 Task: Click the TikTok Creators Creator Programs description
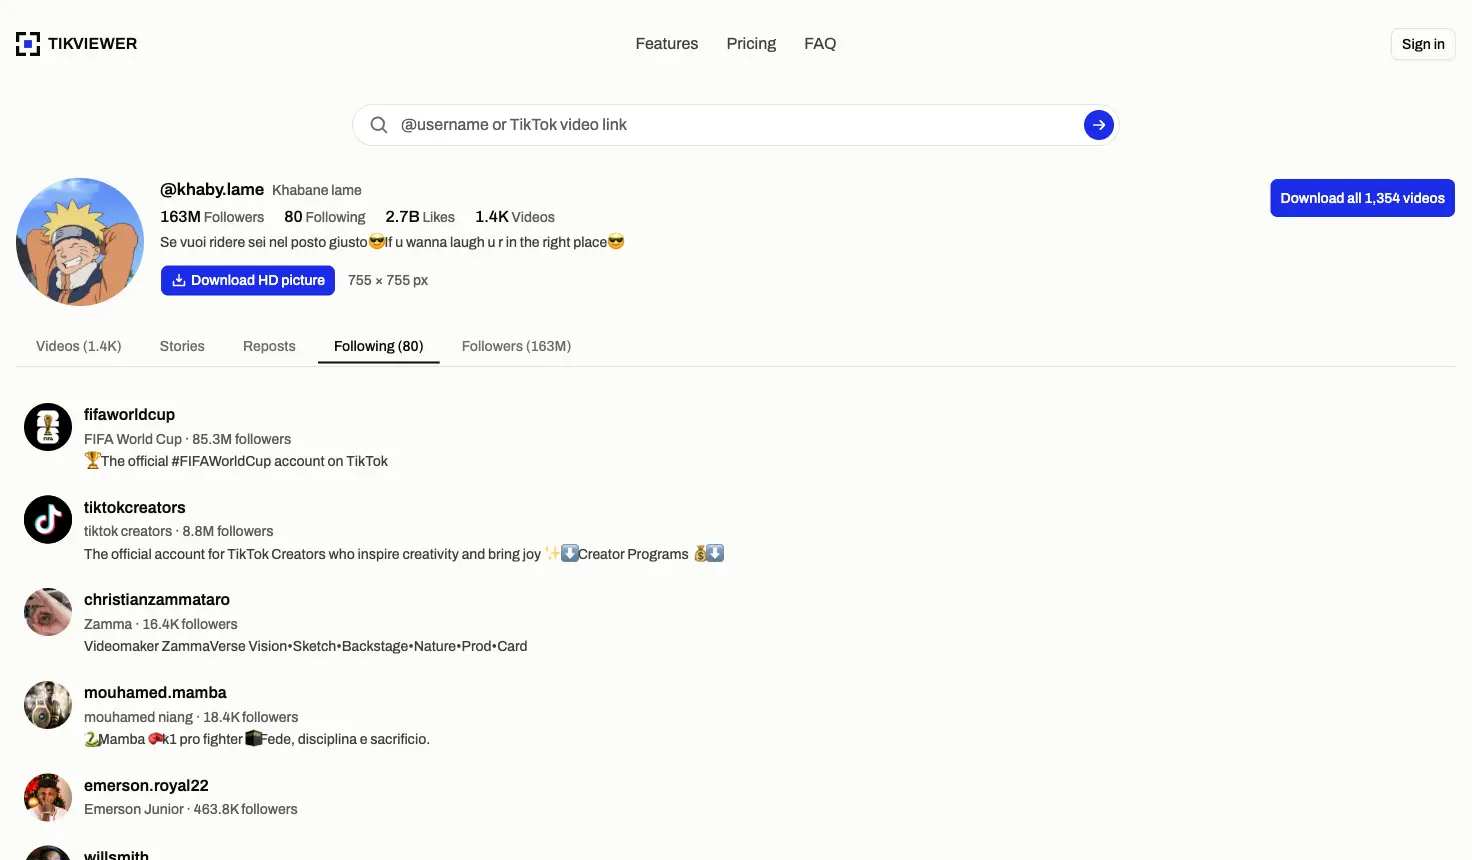point(404,554)
